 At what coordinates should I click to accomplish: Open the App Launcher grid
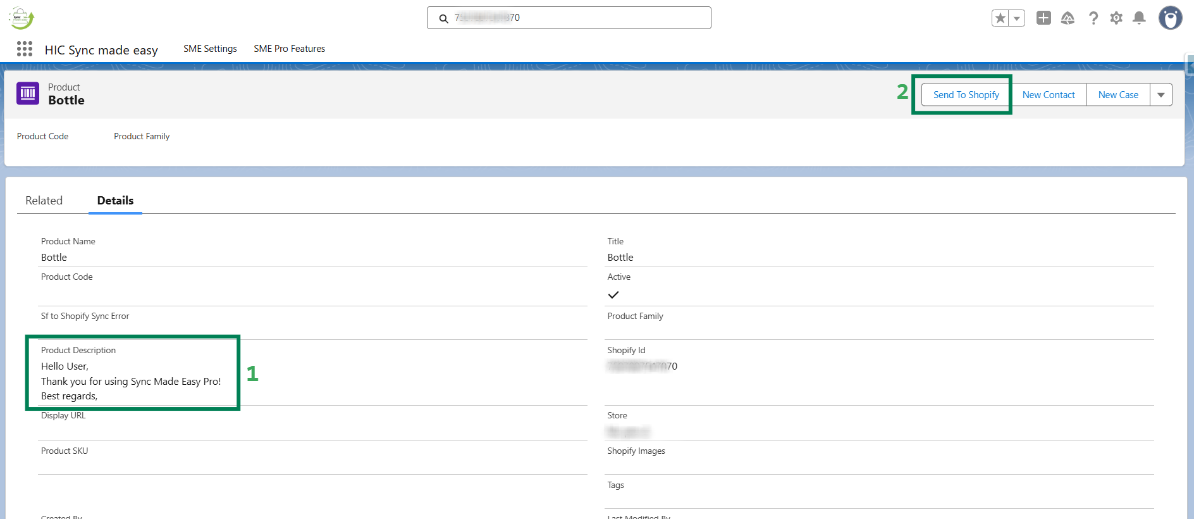pos(24,49)
